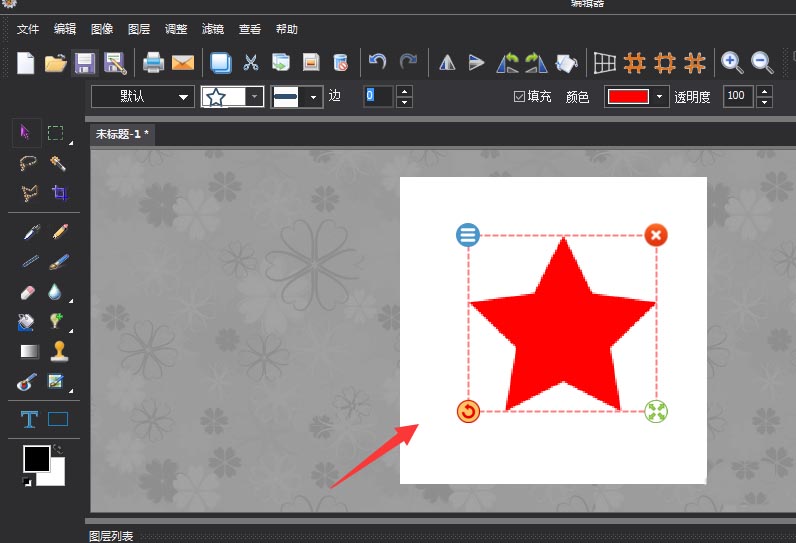The height and width of the screenshot is (543, 796).
Task: Click the red fill color swatch
Action: 628,96
